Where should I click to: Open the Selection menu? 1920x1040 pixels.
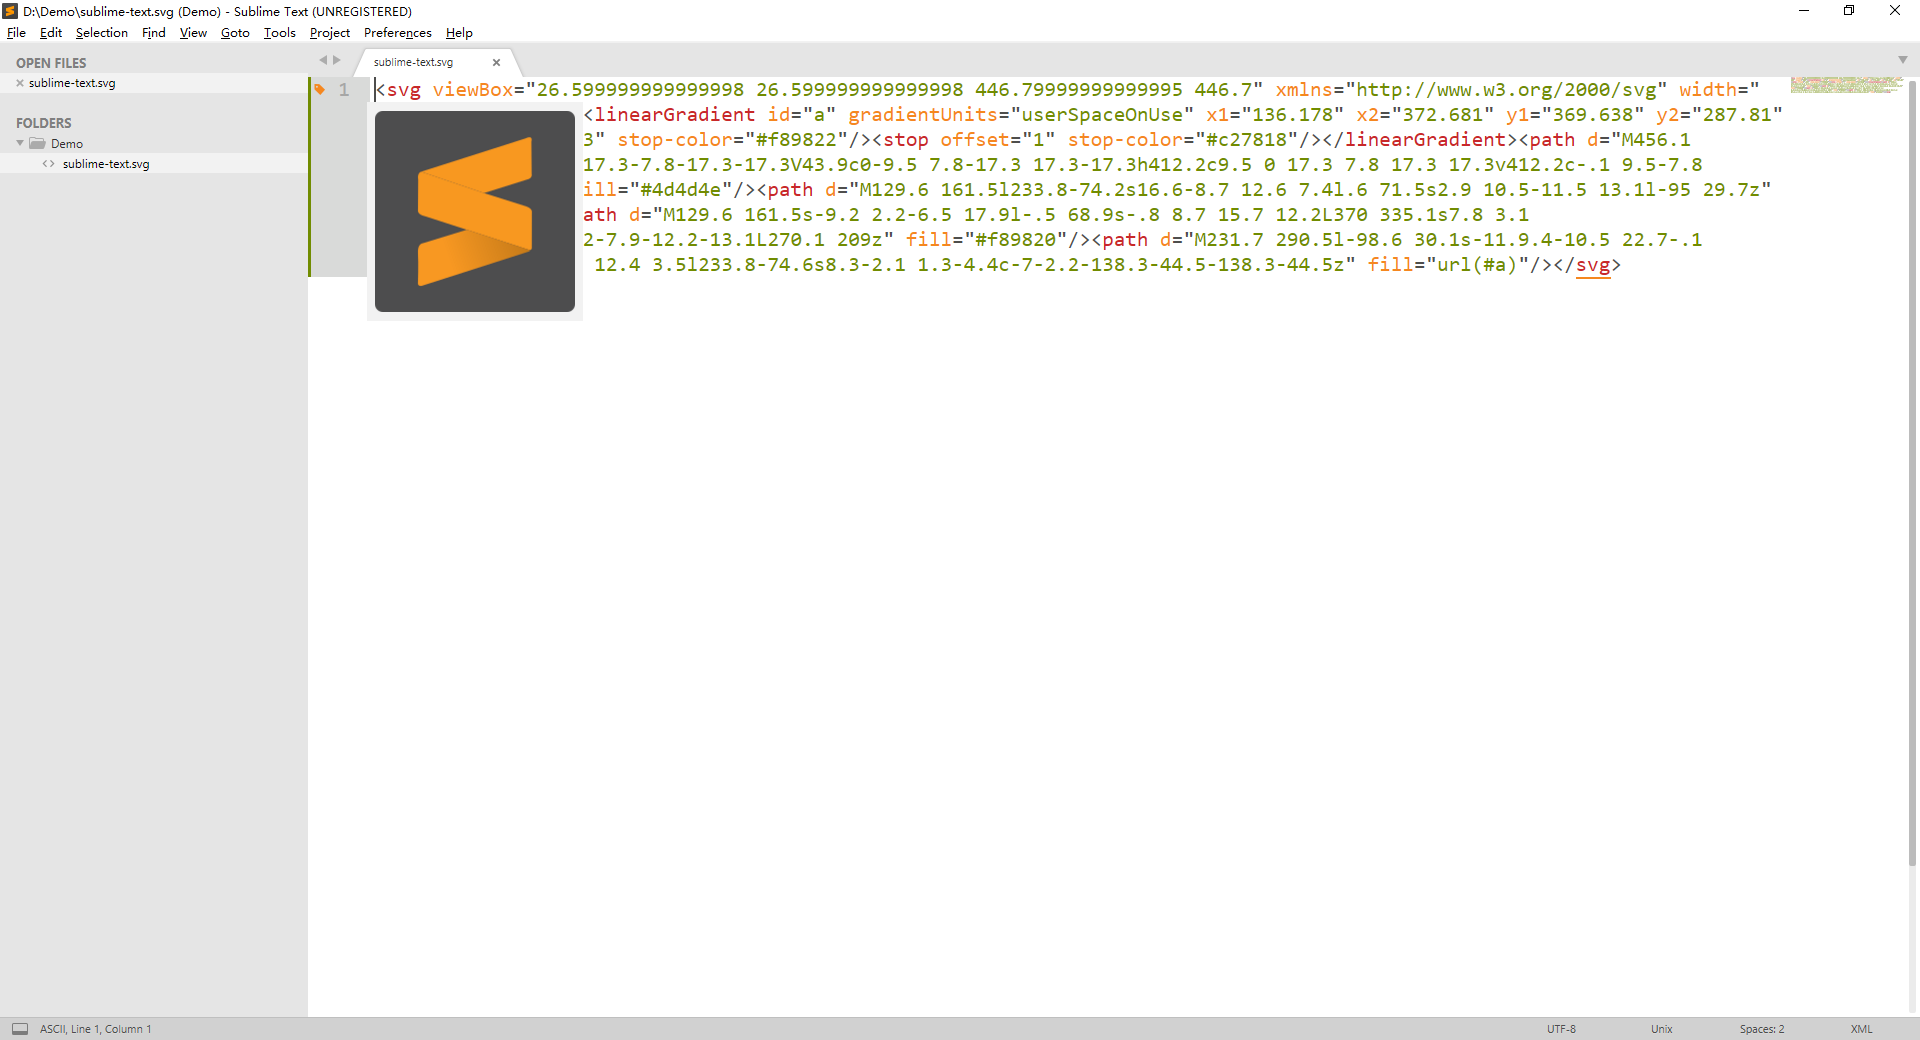[x=102, y=33]
